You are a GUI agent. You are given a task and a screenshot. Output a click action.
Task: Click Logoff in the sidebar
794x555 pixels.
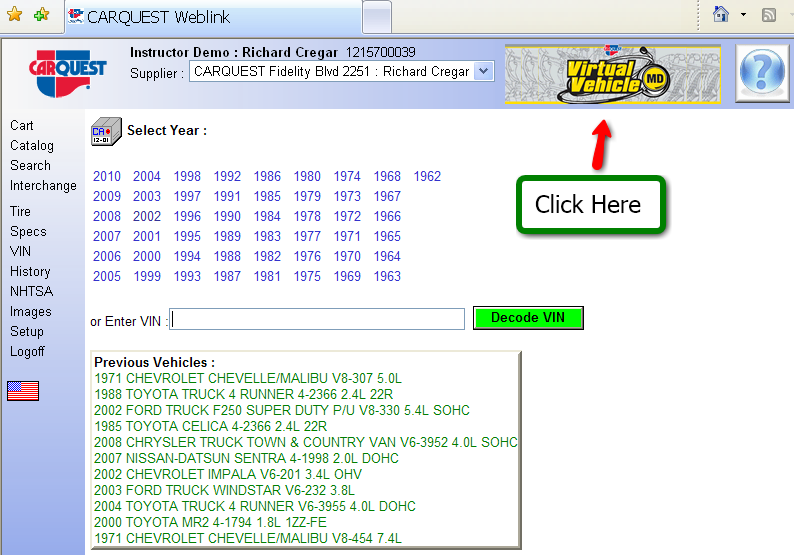click(27, 351)
